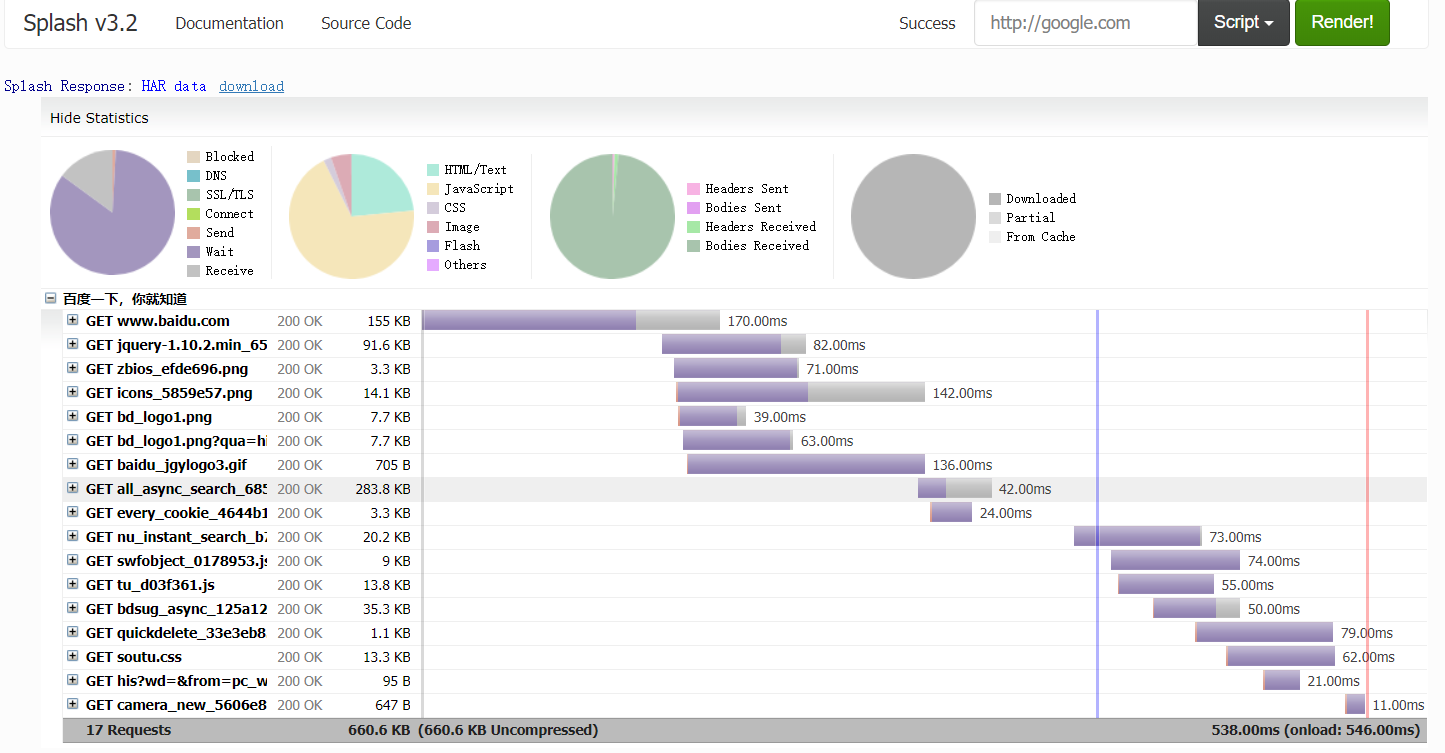Open the Documentation menu item

[229, 23]
